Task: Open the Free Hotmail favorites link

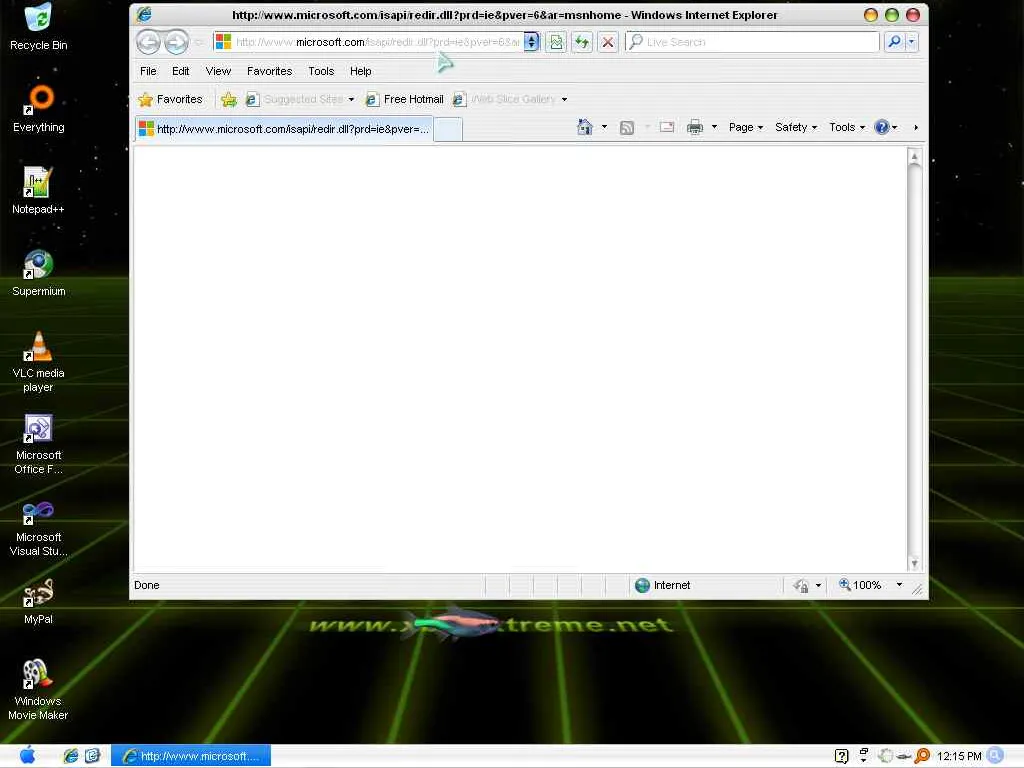Action: (405, 99)
